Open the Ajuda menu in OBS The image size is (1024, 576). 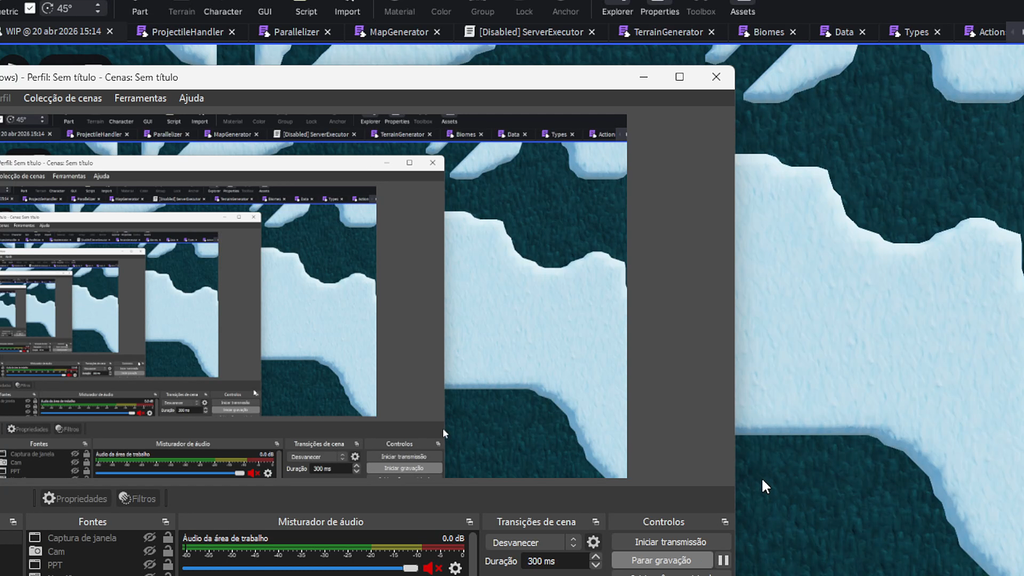pos(191,98)
